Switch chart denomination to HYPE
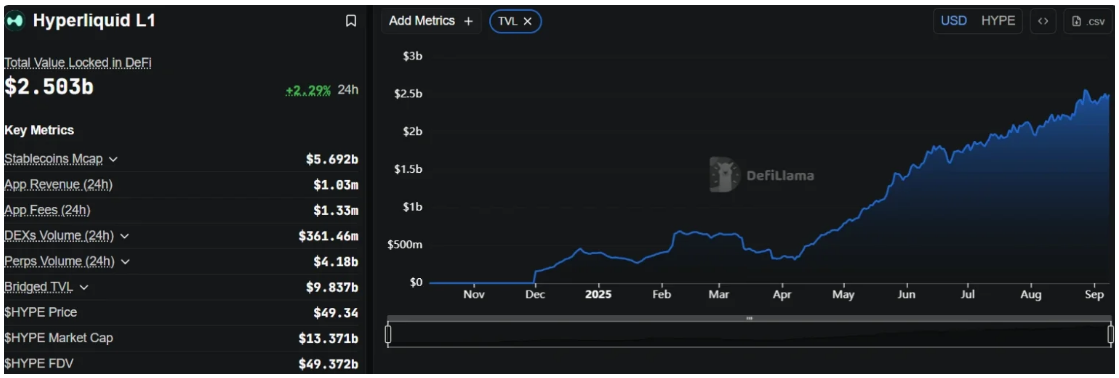 pos(998,21)
